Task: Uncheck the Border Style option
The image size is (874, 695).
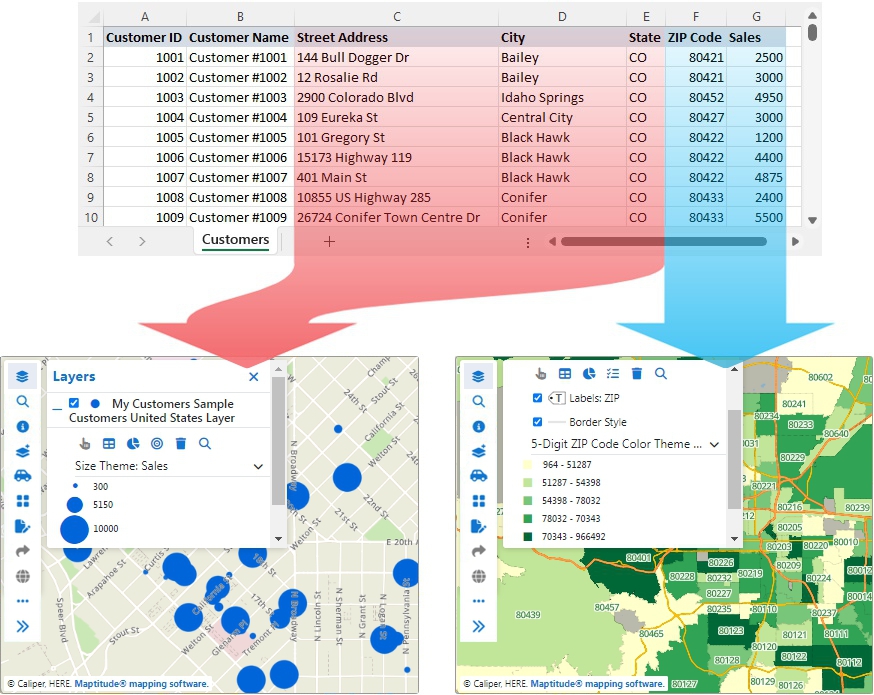Action: coord(536,422)
